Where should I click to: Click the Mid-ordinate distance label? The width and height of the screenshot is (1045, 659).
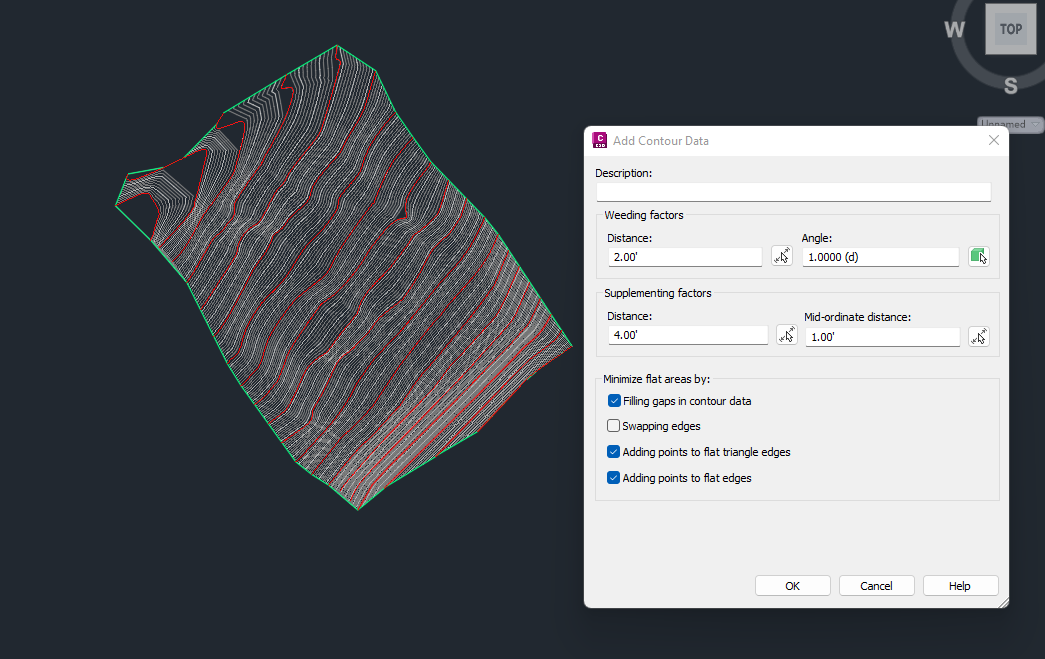(x=857, y=317)
